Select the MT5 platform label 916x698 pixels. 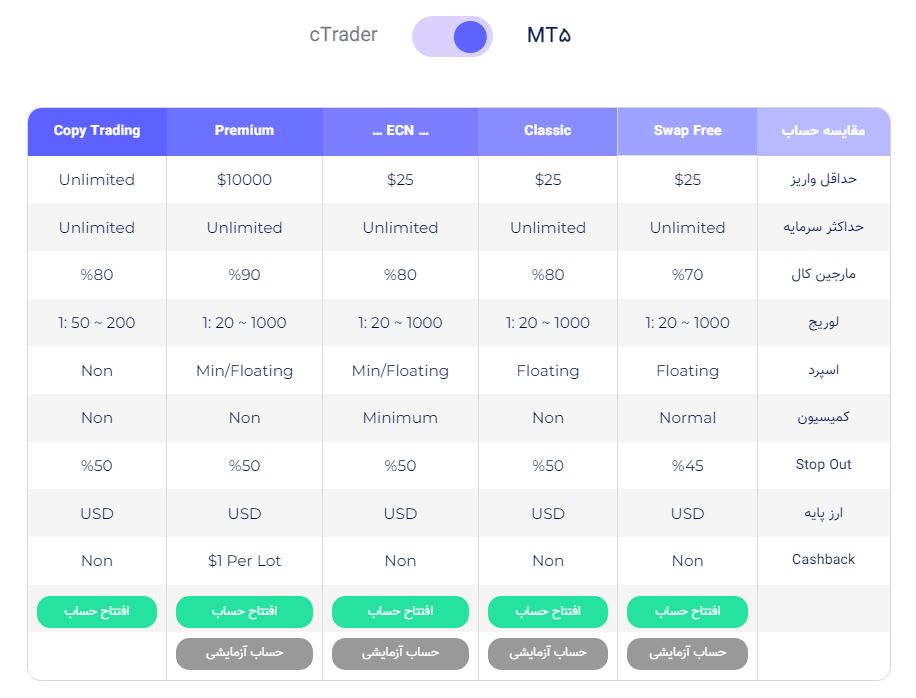[549, 35]
